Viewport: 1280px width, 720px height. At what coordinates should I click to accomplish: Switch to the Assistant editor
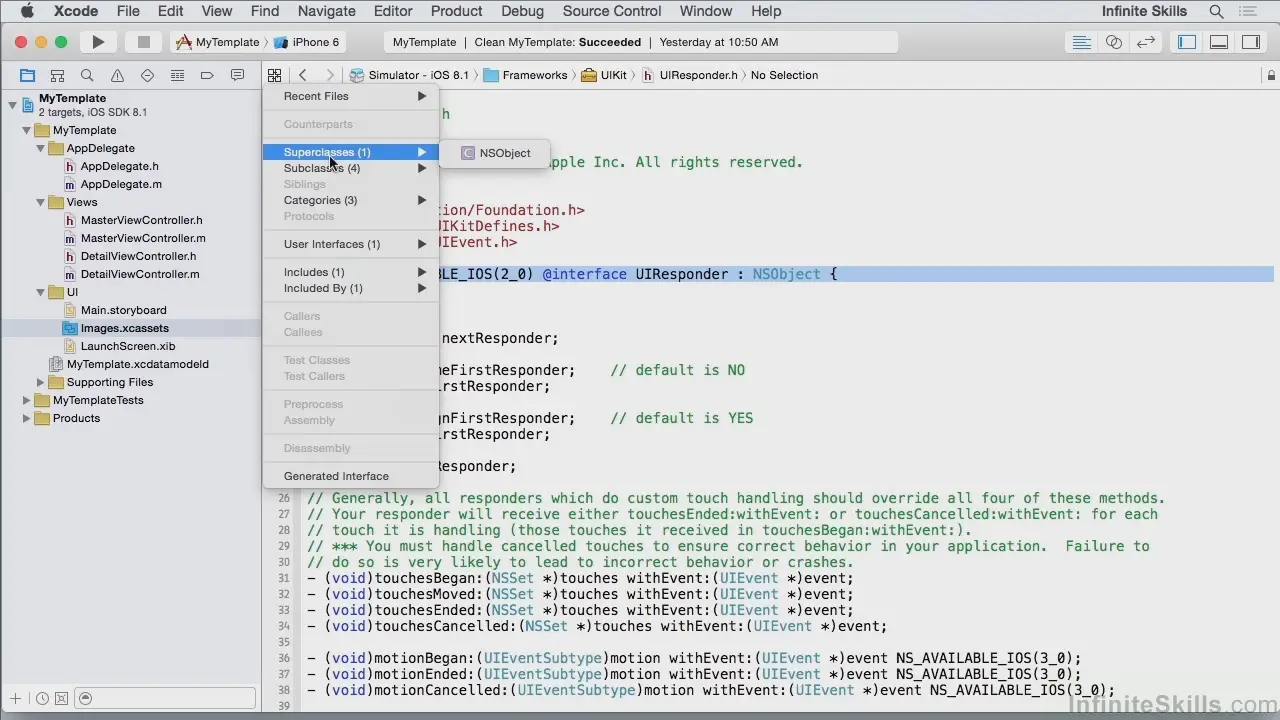1113,42
